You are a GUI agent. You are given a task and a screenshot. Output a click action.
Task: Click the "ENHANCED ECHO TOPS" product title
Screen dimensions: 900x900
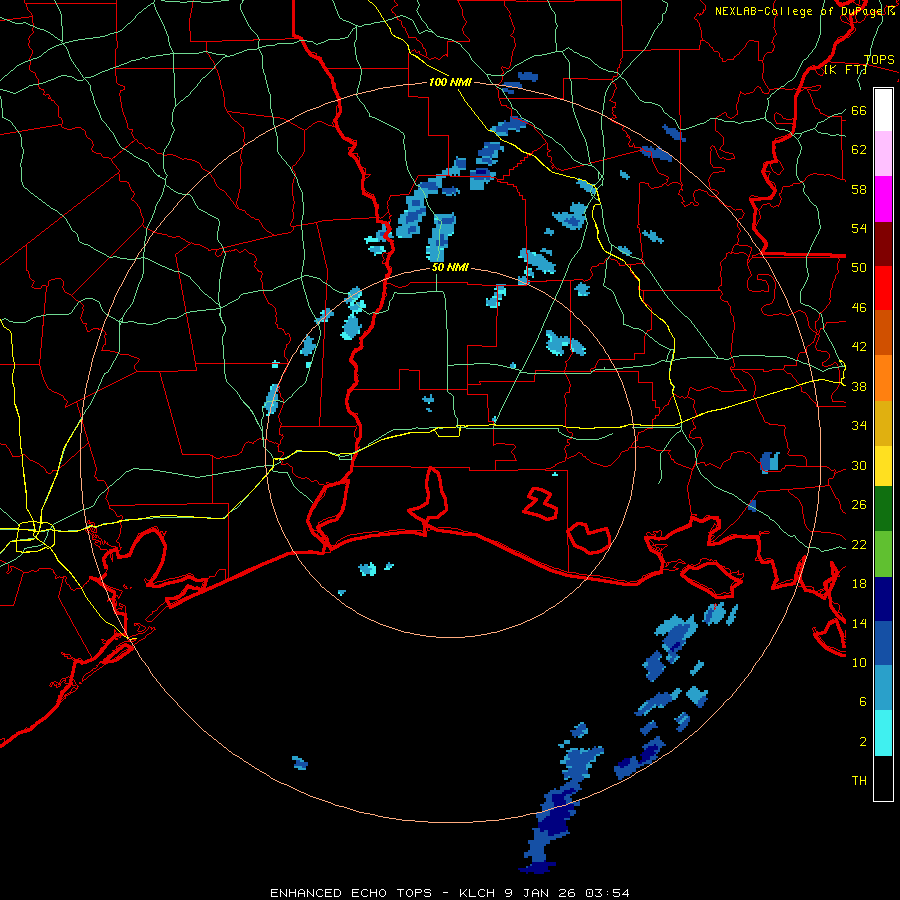(x=351, y=893)
